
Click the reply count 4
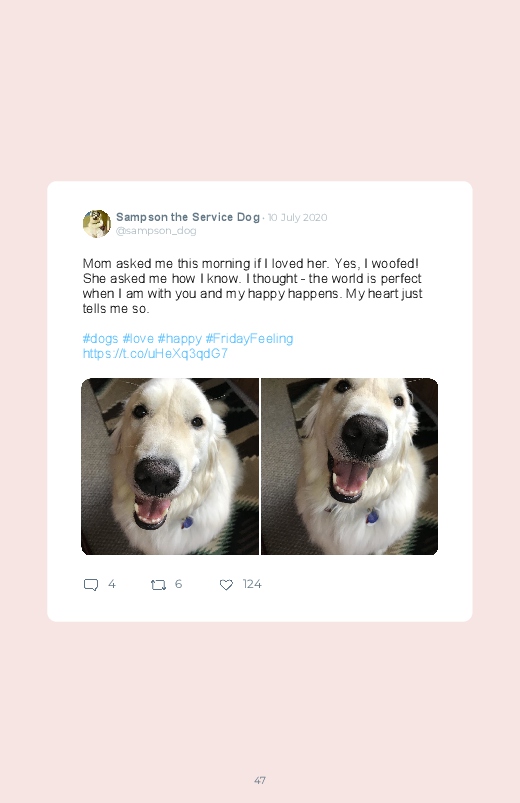(112, 584)
